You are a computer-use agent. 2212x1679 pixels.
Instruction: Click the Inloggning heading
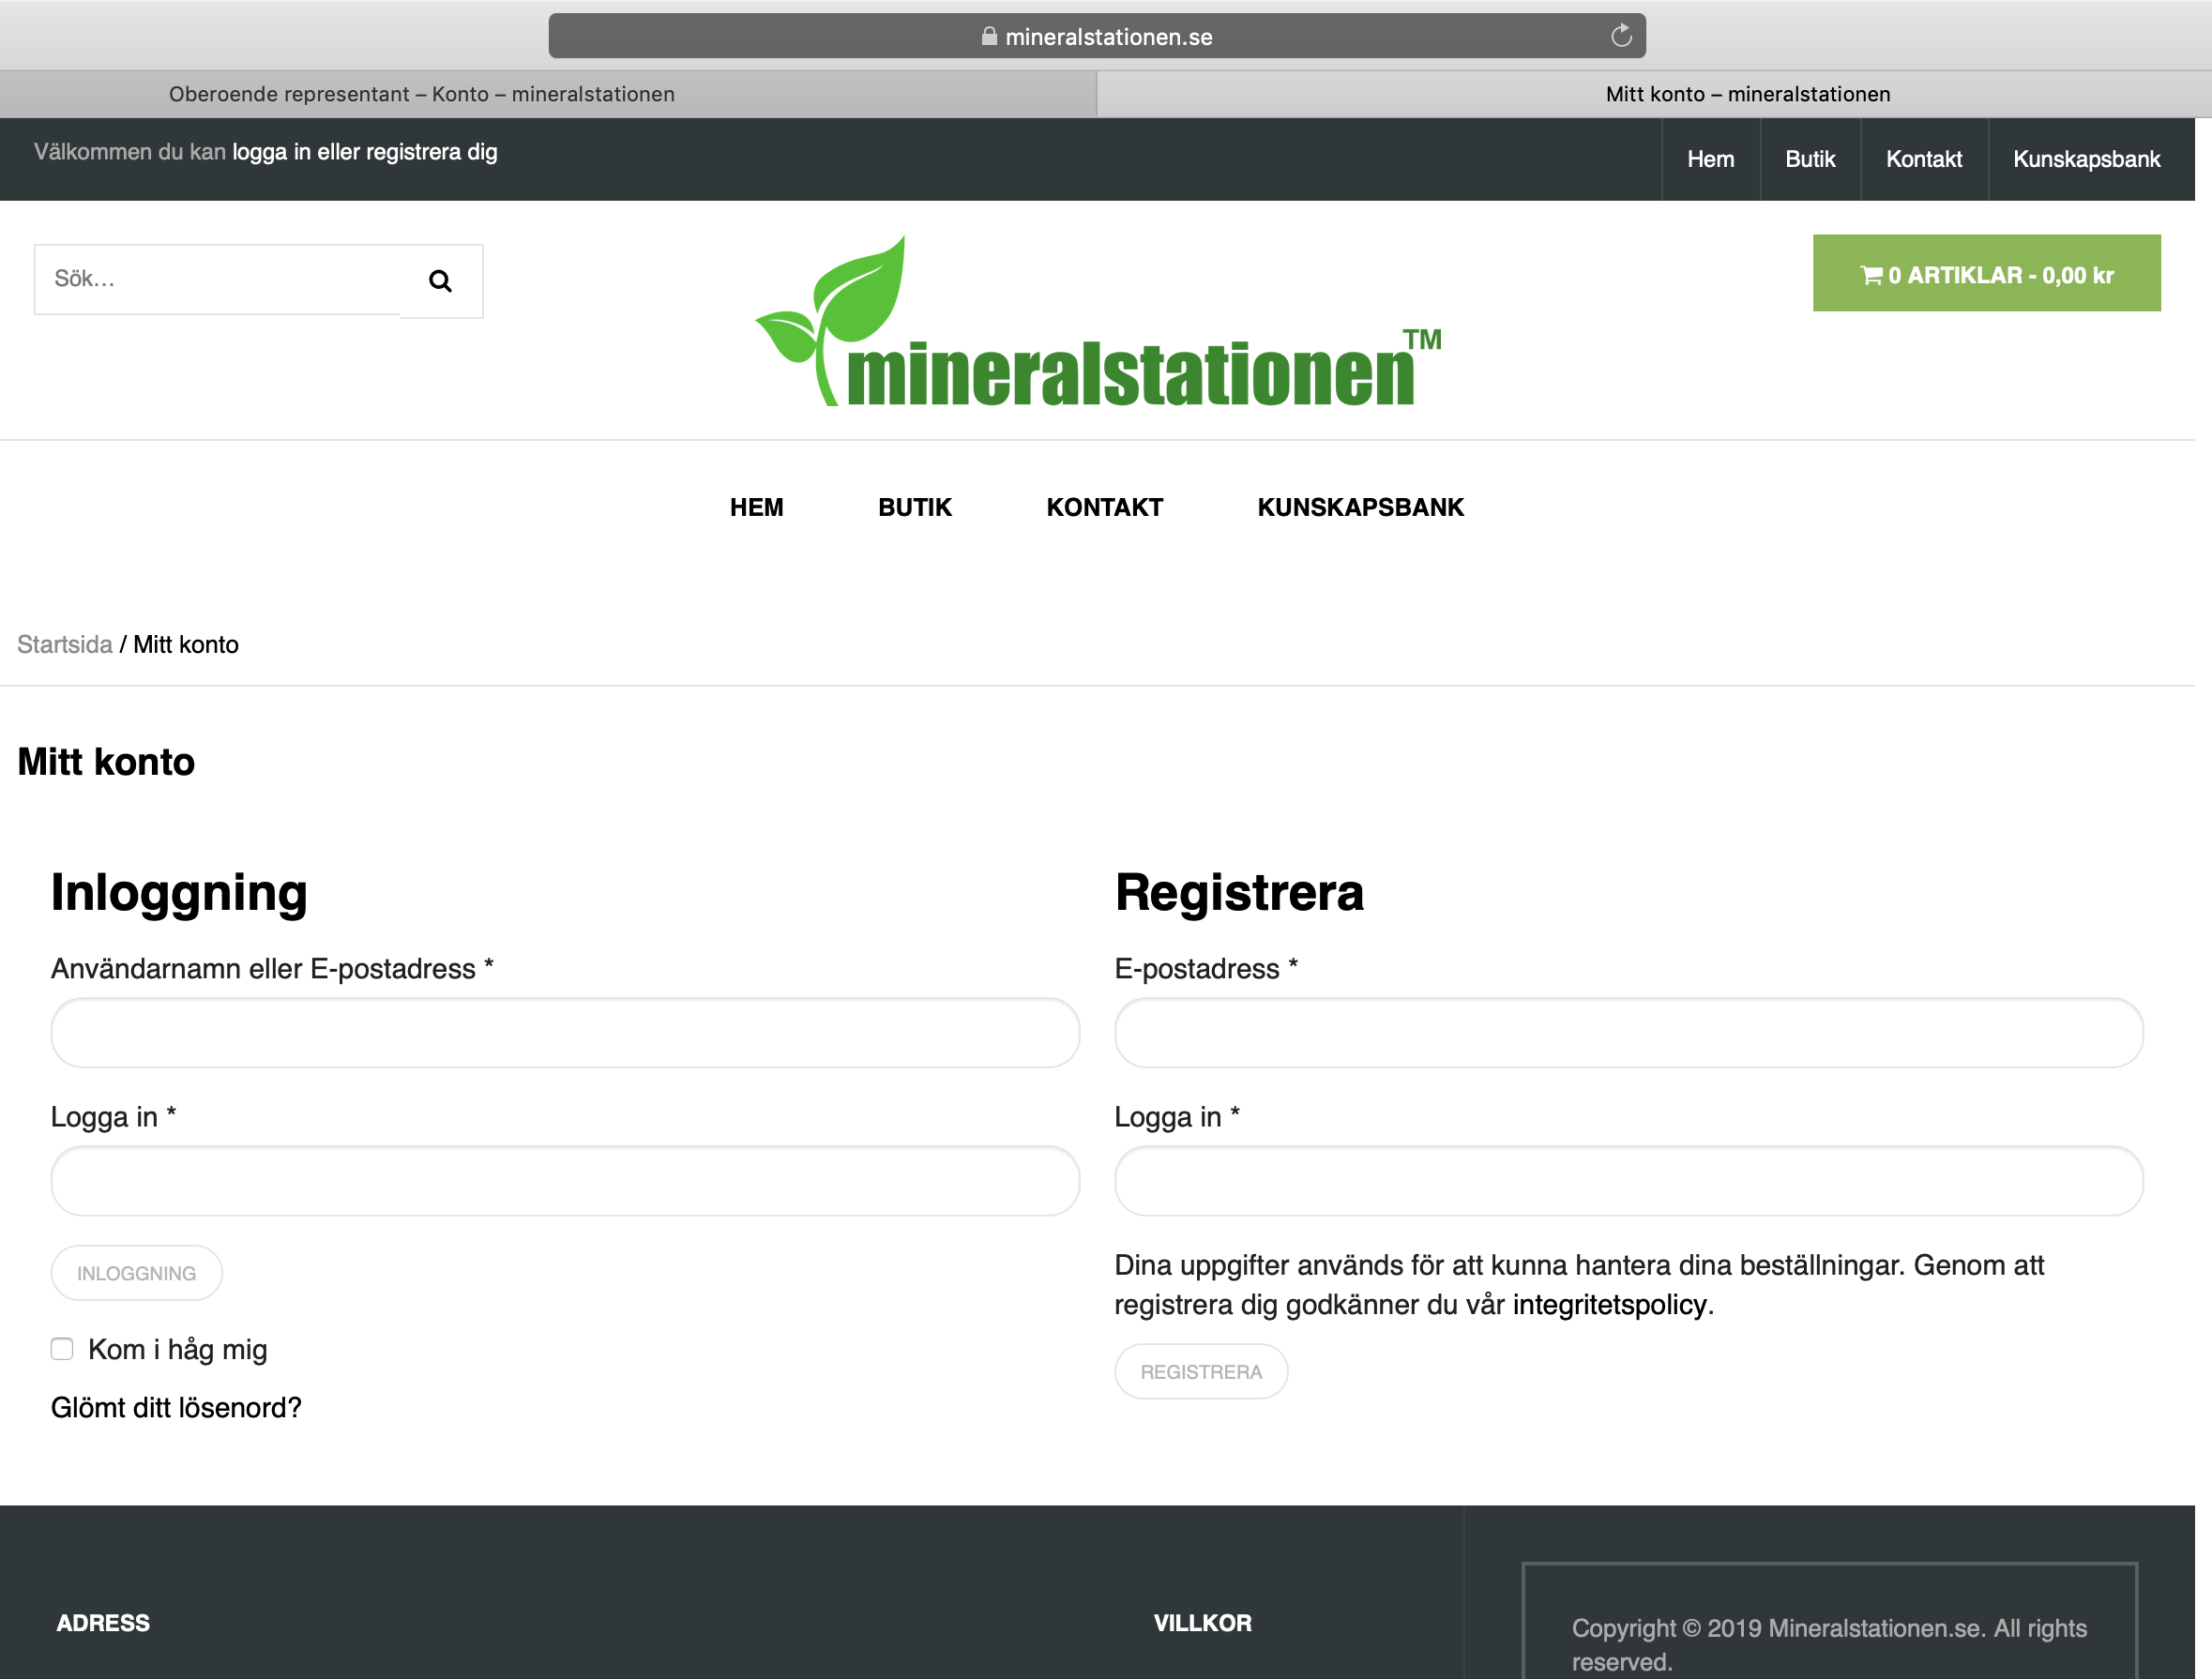[x=179, y=892]
